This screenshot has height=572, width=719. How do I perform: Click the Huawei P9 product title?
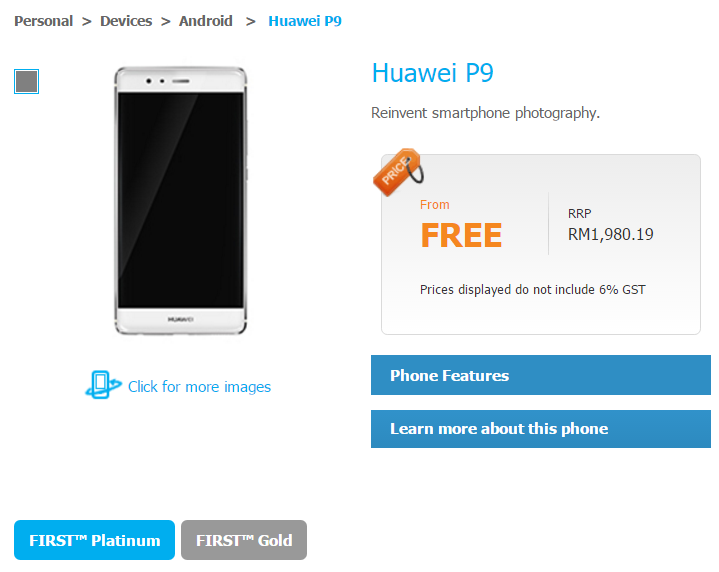click(432, 73)
